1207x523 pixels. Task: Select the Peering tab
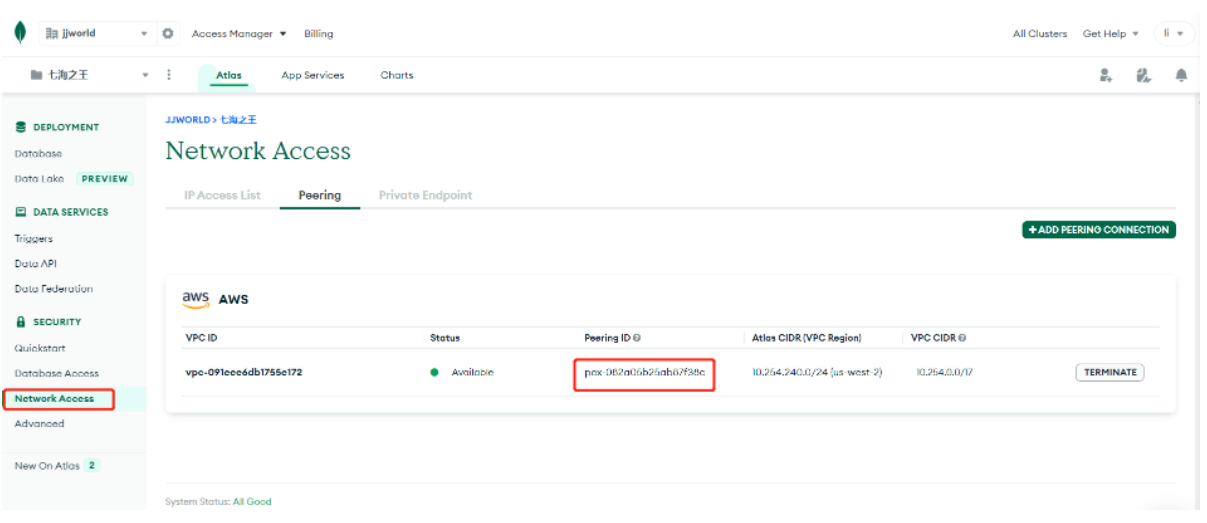[320, 195]
